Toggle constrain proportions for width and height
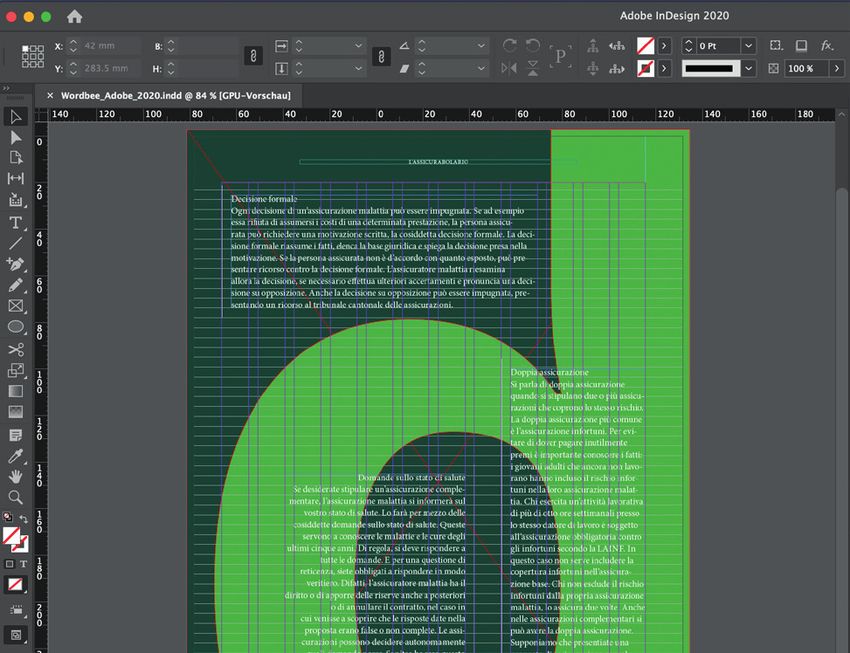This screenshot has width=850, height=653. coord(253,57)
